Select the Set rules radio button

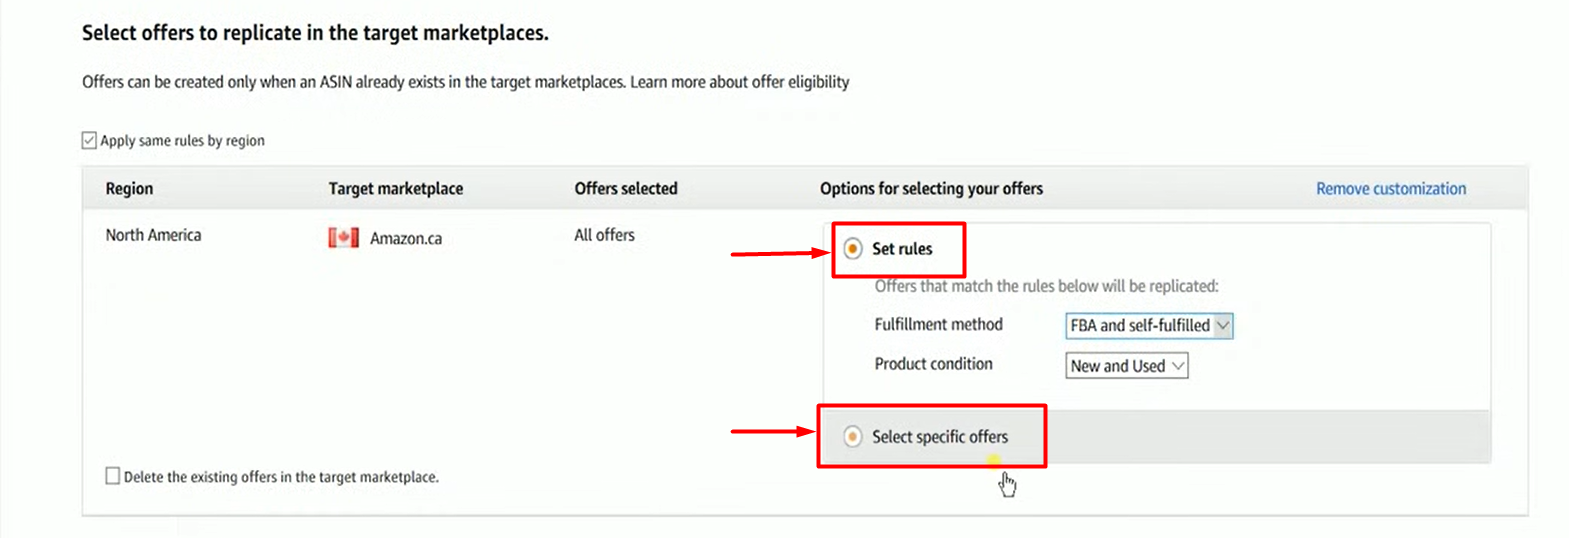[853, 249]
